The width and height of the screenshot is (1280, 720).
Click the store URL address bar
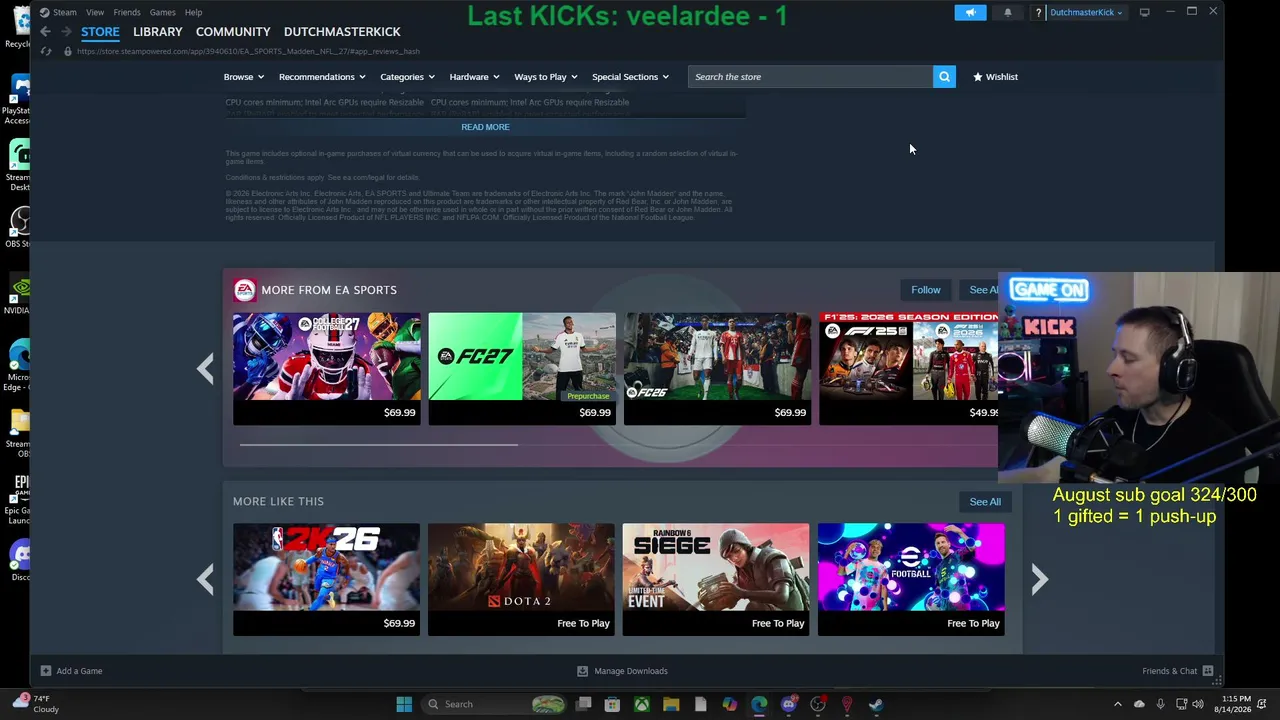tap(248, 51)
